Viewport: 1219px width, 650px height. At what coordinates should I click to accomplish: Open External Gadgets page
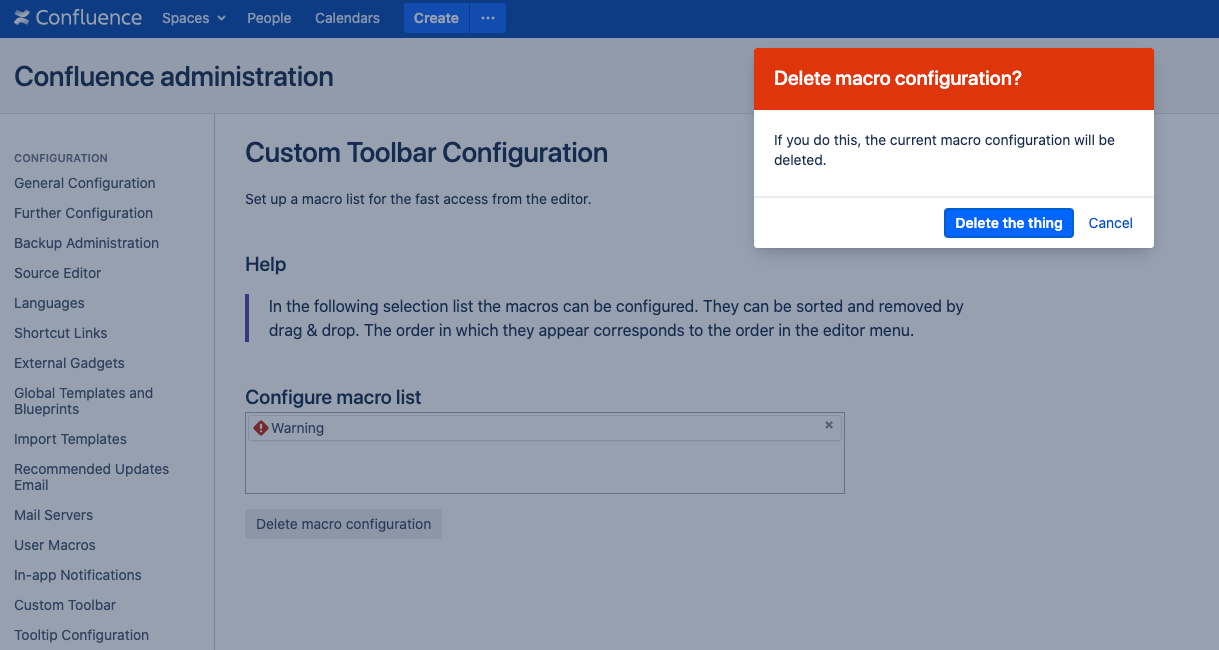click(69, 363)
